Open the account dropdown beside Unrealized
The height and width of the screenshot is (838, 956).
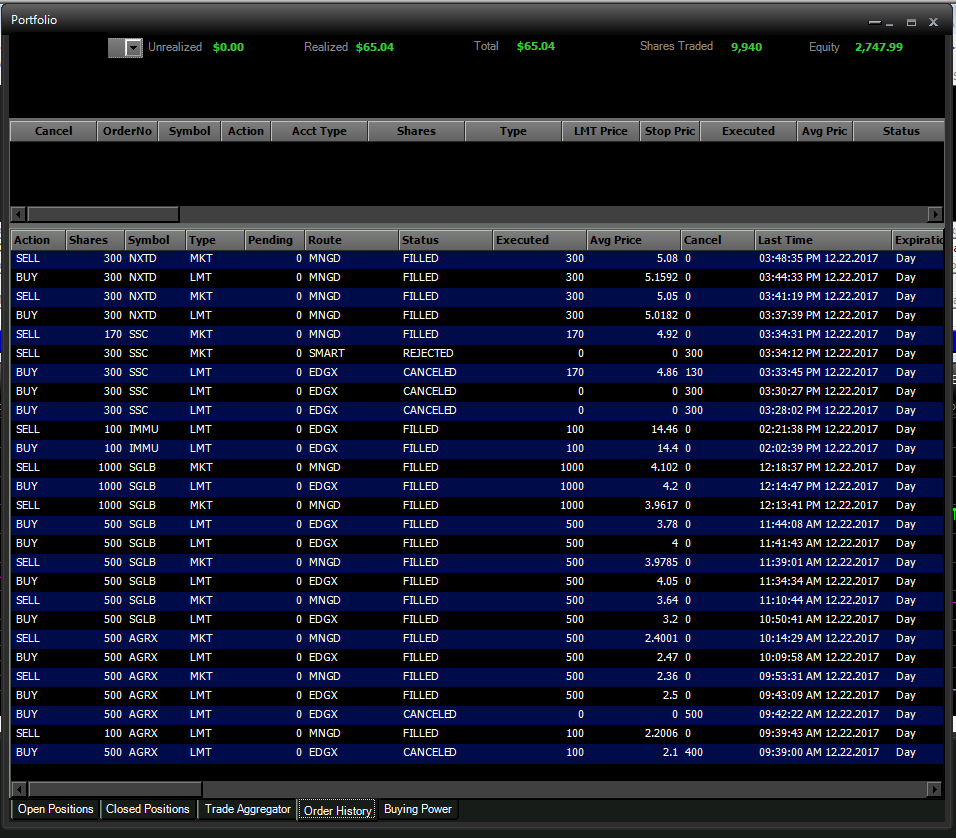tap(133, 48)
